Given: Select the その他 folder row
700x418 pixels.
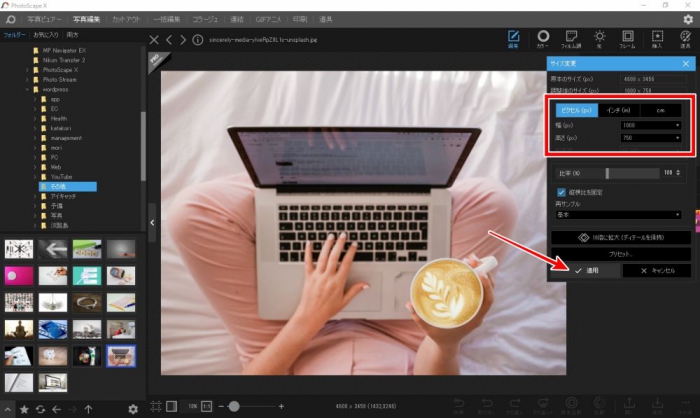Looking at the screenshot, I should [x=67, y=187].
